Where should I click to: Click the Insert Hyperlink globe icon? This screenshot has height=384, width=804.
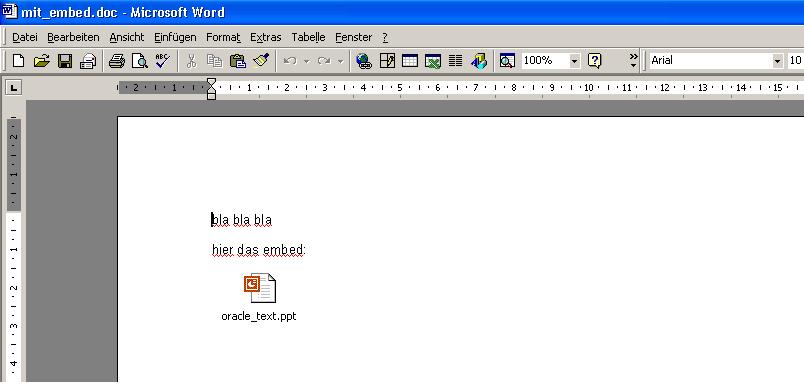pos(364,61)
